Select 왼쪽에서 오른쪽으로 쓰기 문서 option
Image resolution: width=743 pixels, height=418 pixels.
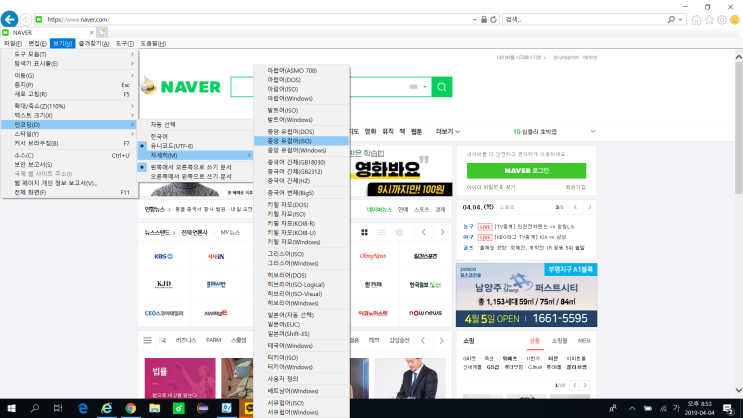pyautogui.click(x=191, y=167)
